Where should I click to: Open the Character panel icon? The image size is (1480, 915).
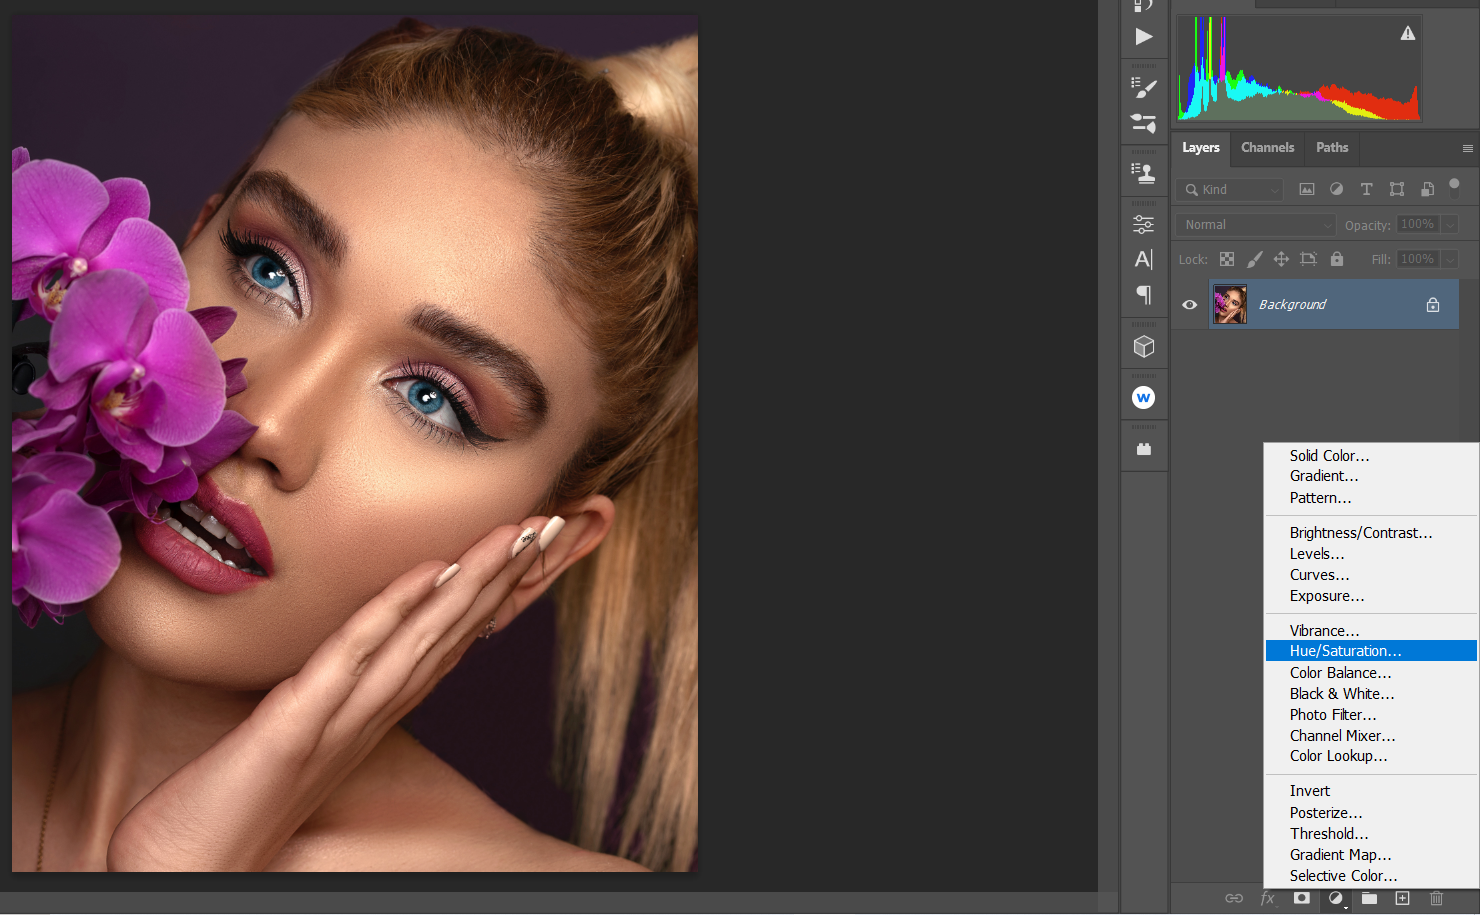coord(1144,259)
